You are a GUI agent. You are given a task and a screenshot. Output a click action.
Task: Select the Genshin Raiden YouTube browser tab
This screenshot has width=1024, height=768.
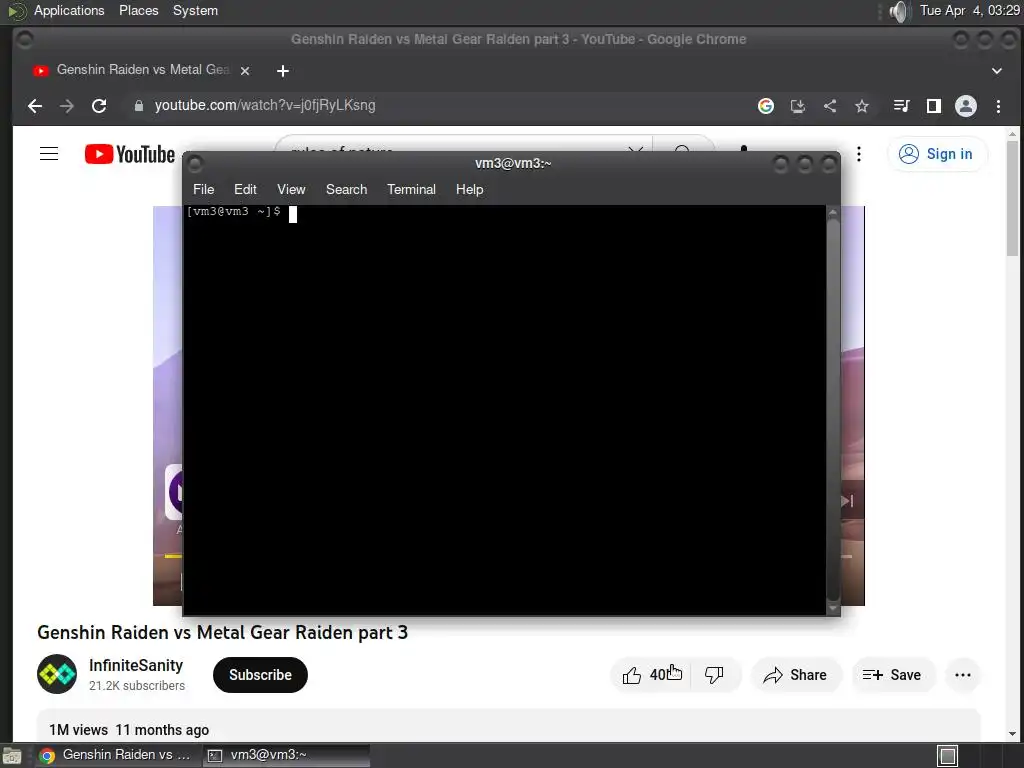(x=142, y=70)
